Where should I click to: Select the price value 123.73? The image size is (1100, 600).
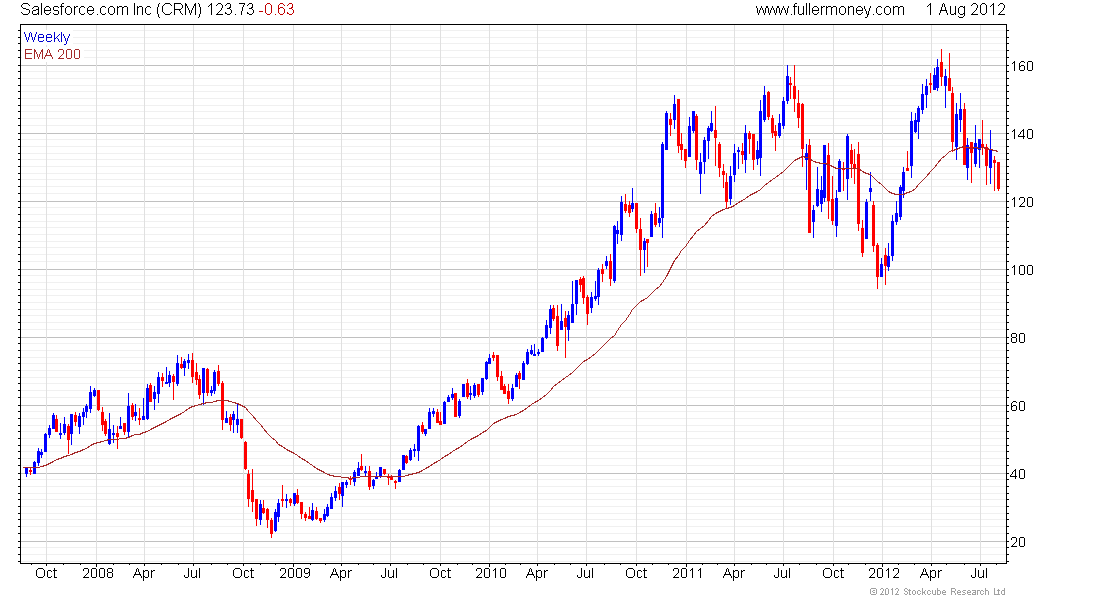[230, 10]
